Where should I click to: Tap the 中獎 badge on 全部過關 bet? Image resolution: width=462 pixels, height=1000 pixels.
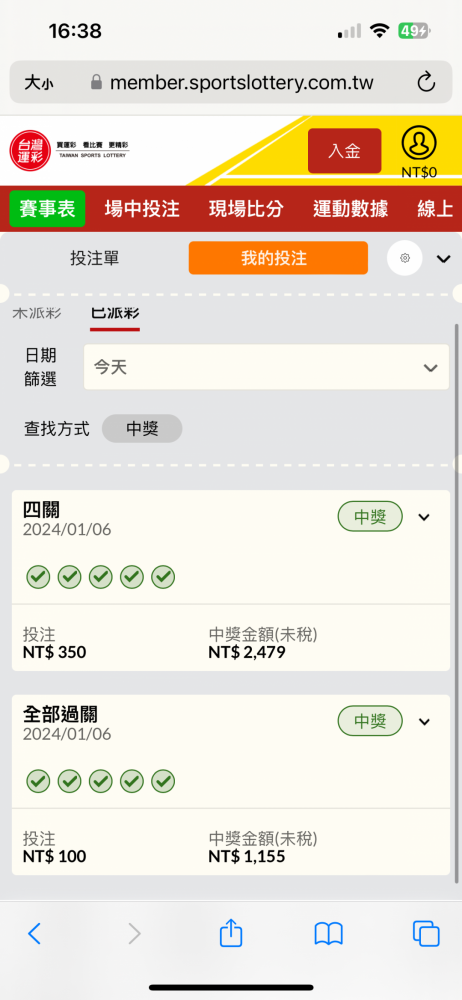370,721
